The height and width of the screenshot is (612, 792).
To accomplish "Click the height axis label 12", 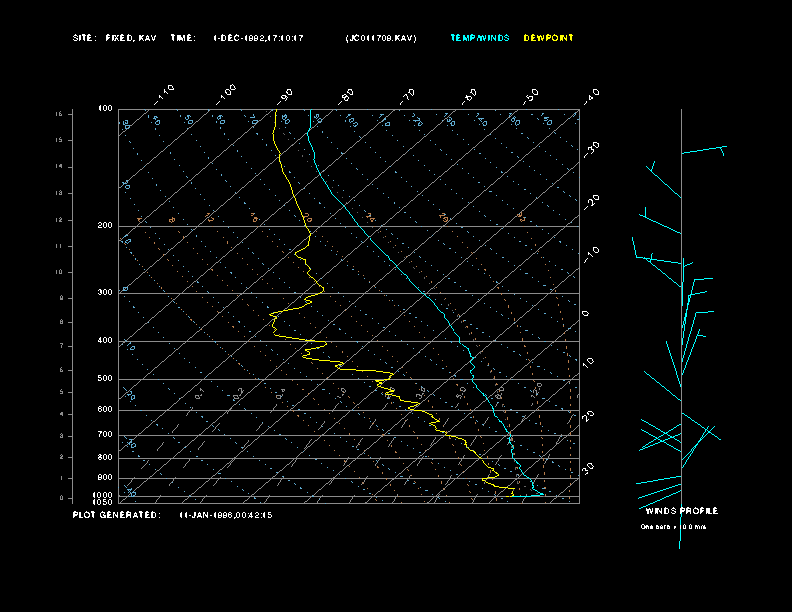I will pos(60,220).
